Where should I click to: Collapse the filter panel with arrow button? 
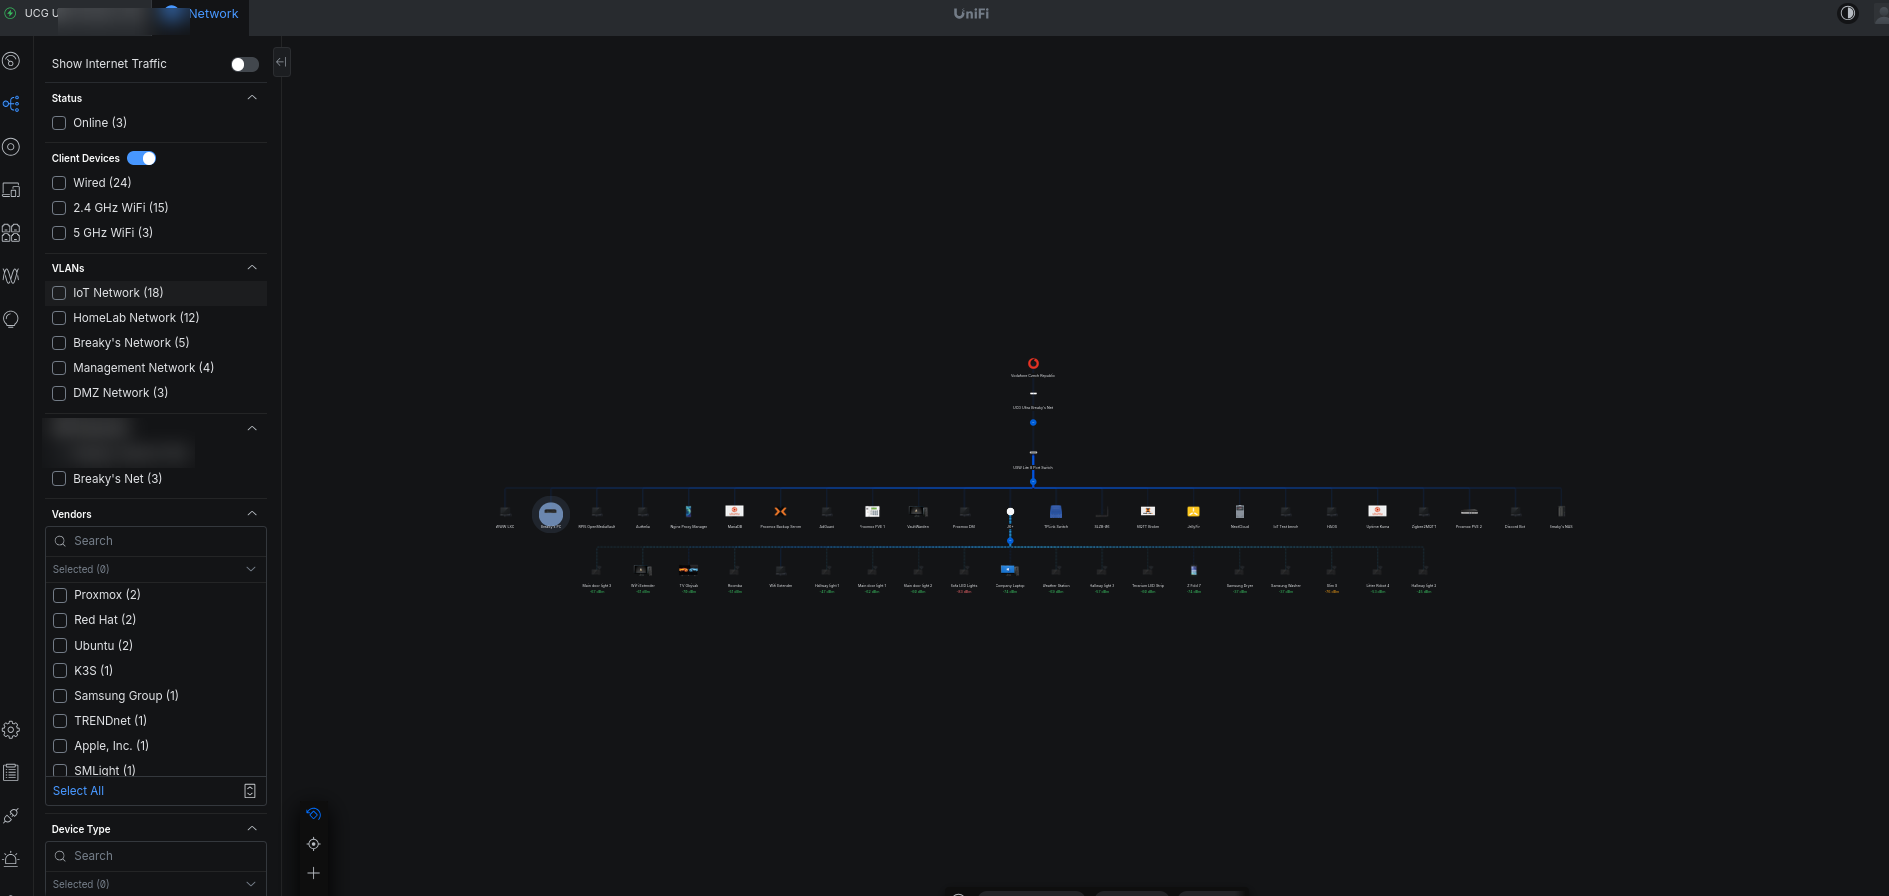click(281, 62)
